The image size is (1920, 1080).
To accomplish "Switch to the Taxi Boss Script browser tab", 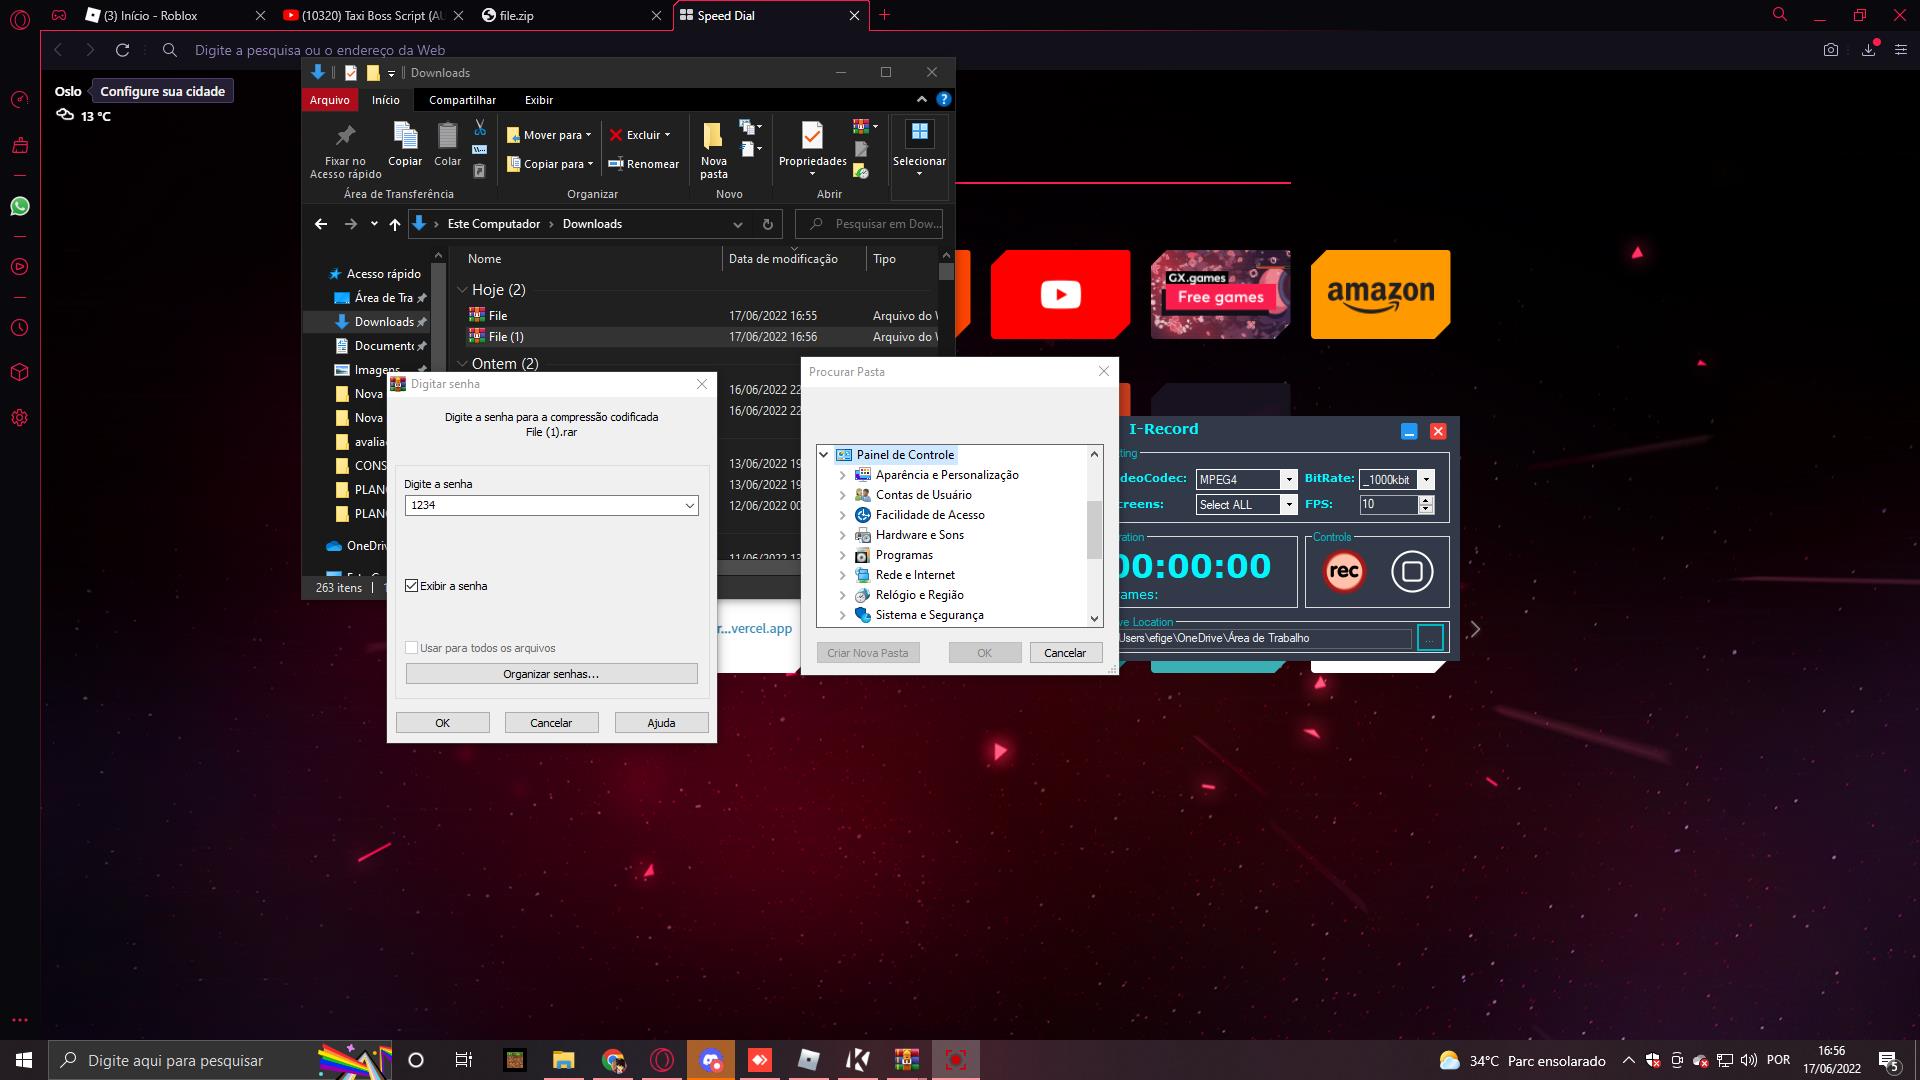I will (370, 15).
